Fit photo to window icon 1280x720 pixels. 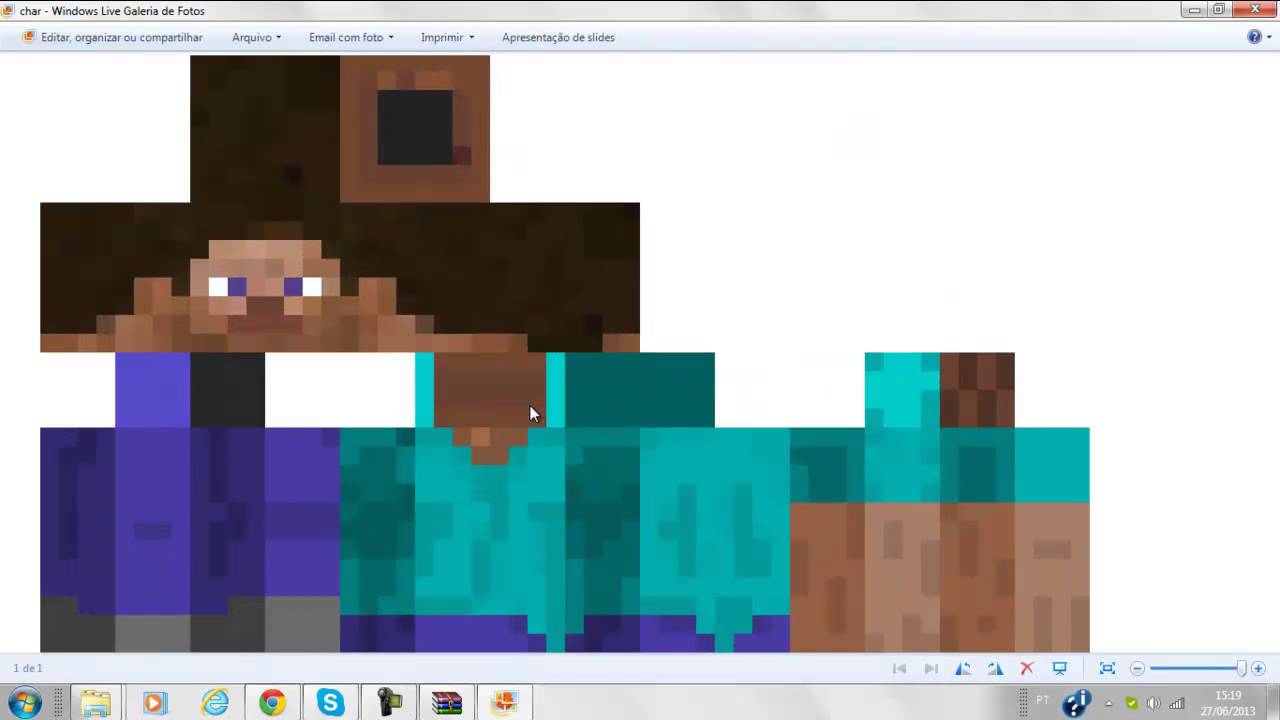(x=1107, y=668)
